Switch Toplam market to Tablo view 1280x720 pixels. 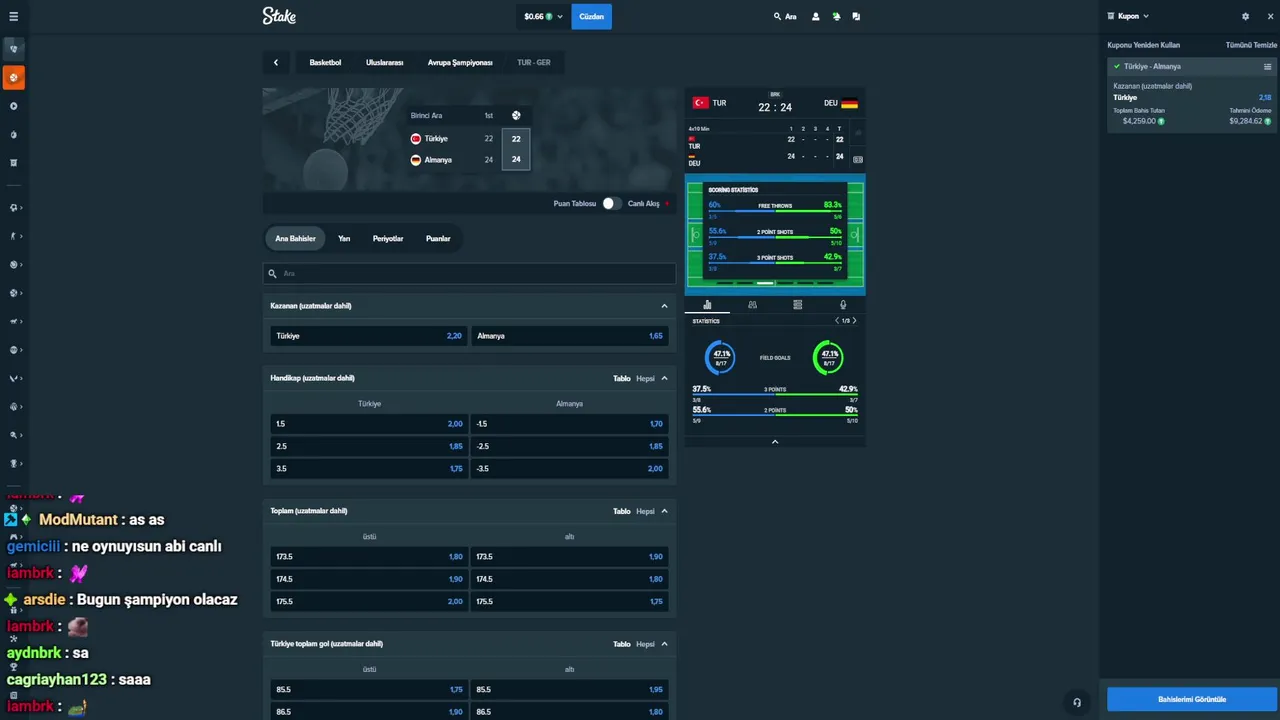(622, 511)
